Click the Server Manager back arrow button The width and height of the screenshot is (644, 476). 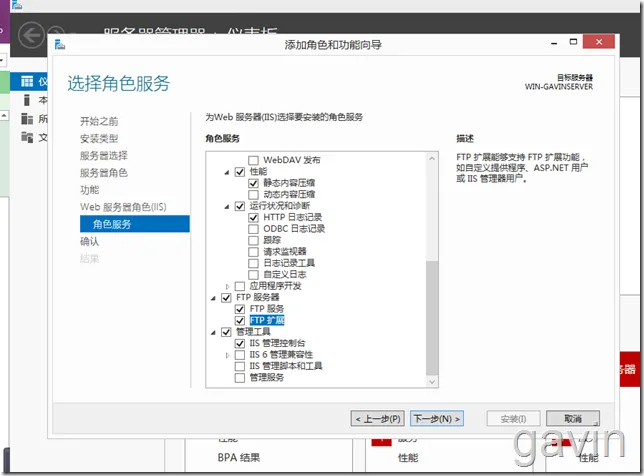[31, 36]
